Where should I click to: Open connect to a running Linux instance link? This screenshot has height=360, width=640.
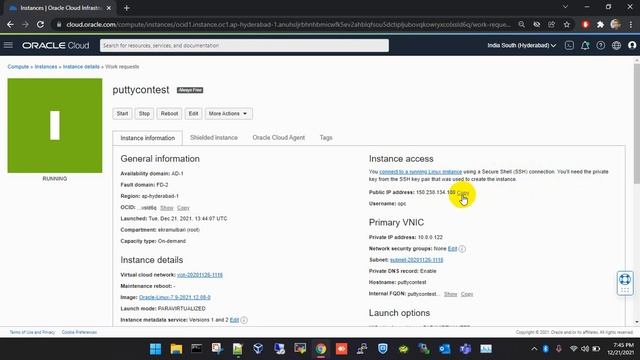pos(420,172)
